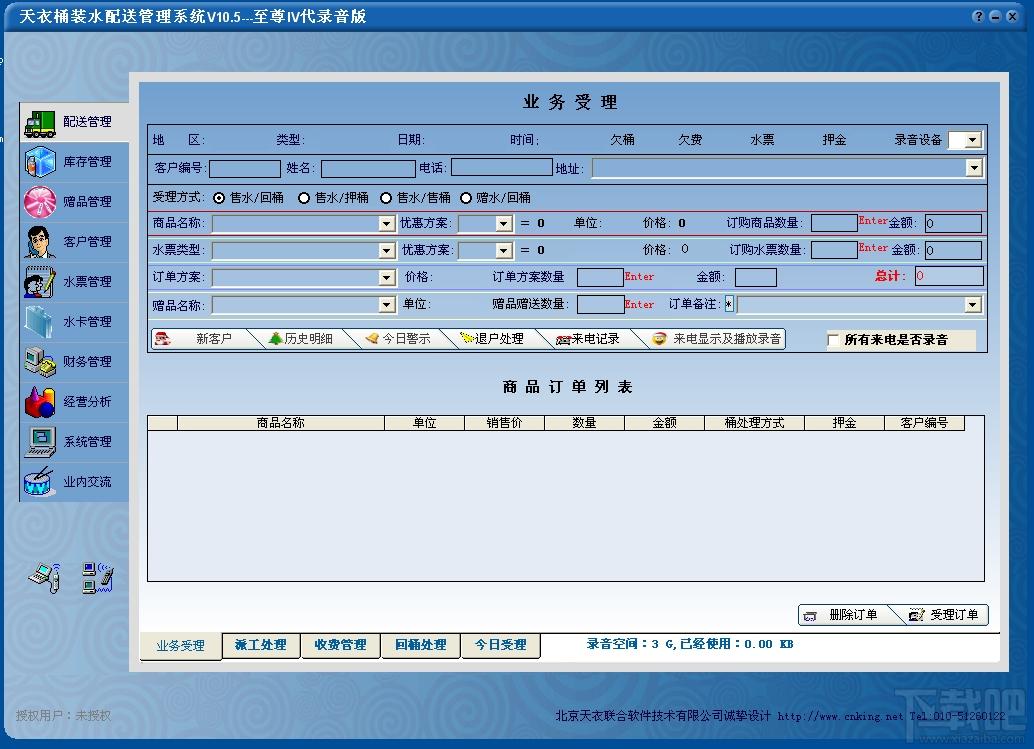This screenshot has height=749, width=1034.
Task: Expand 优惠方案 dropdown in 商品名称 row
Action: 504,224
